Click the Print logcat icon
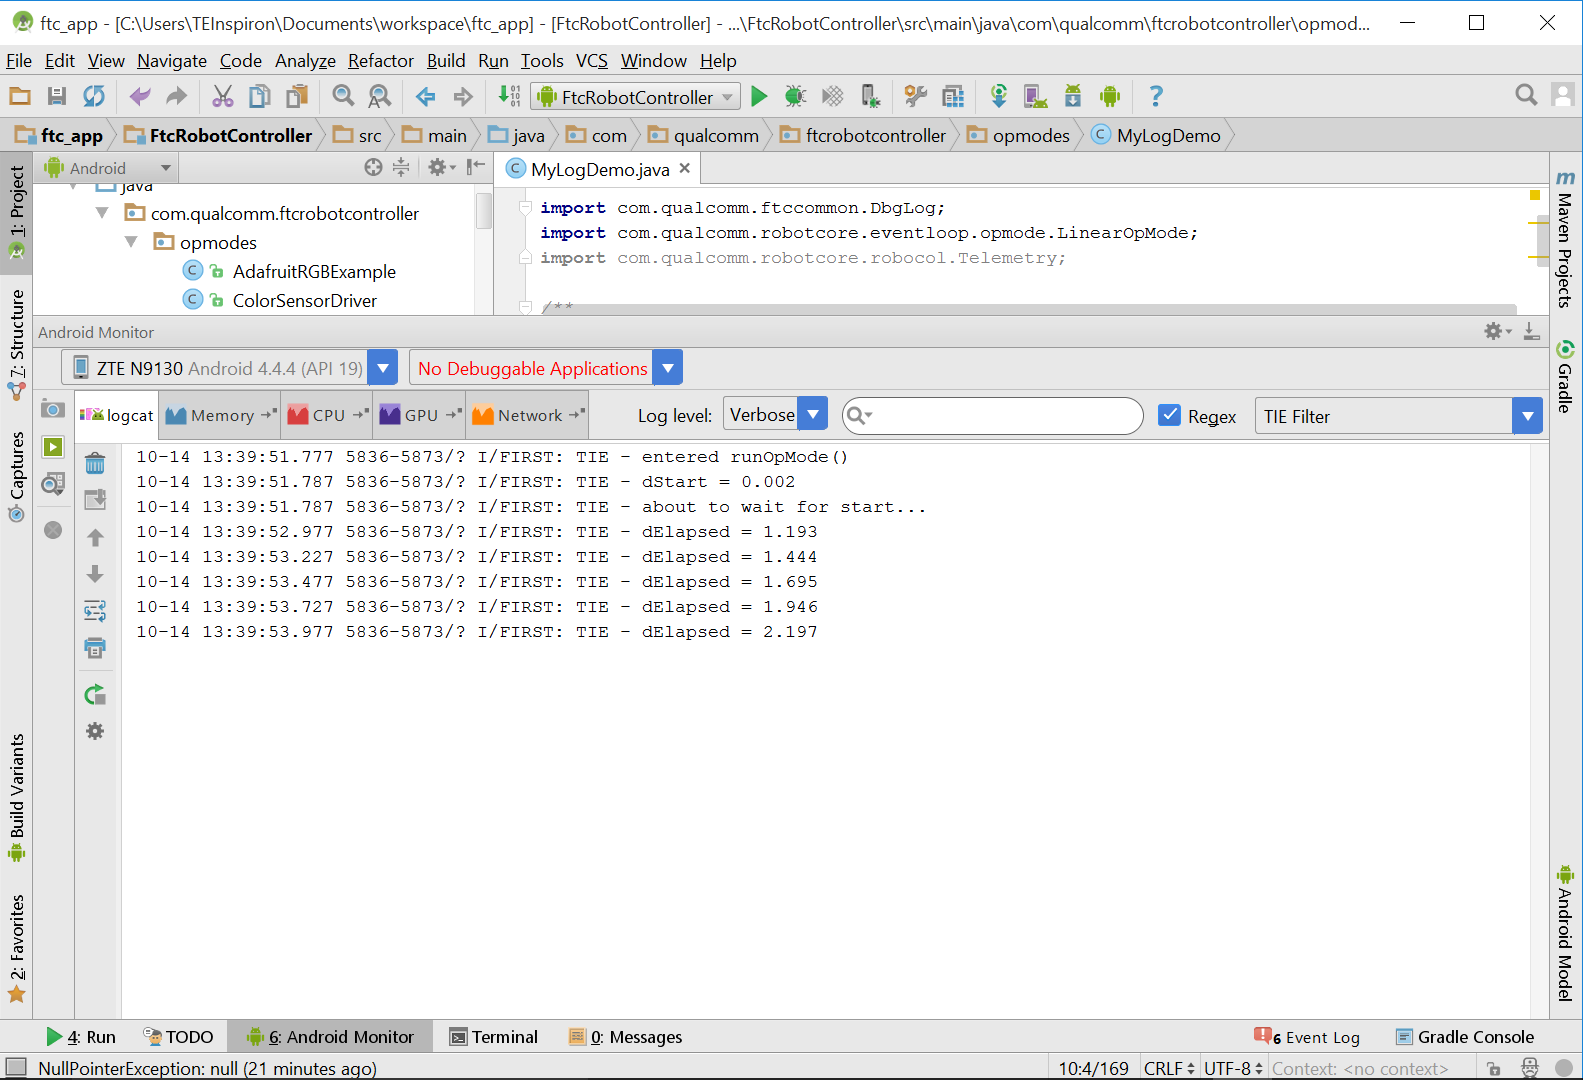1583x1080 pixels. coord(95,648)
